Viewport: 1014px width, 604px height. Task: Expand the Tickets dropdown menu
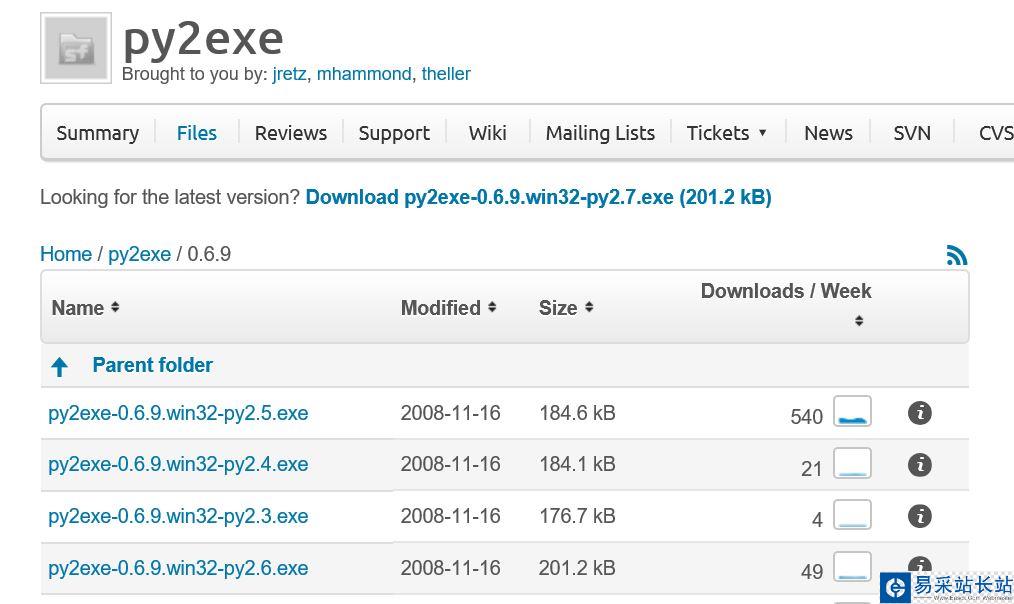pyautogui.click(x=726, y=133)
